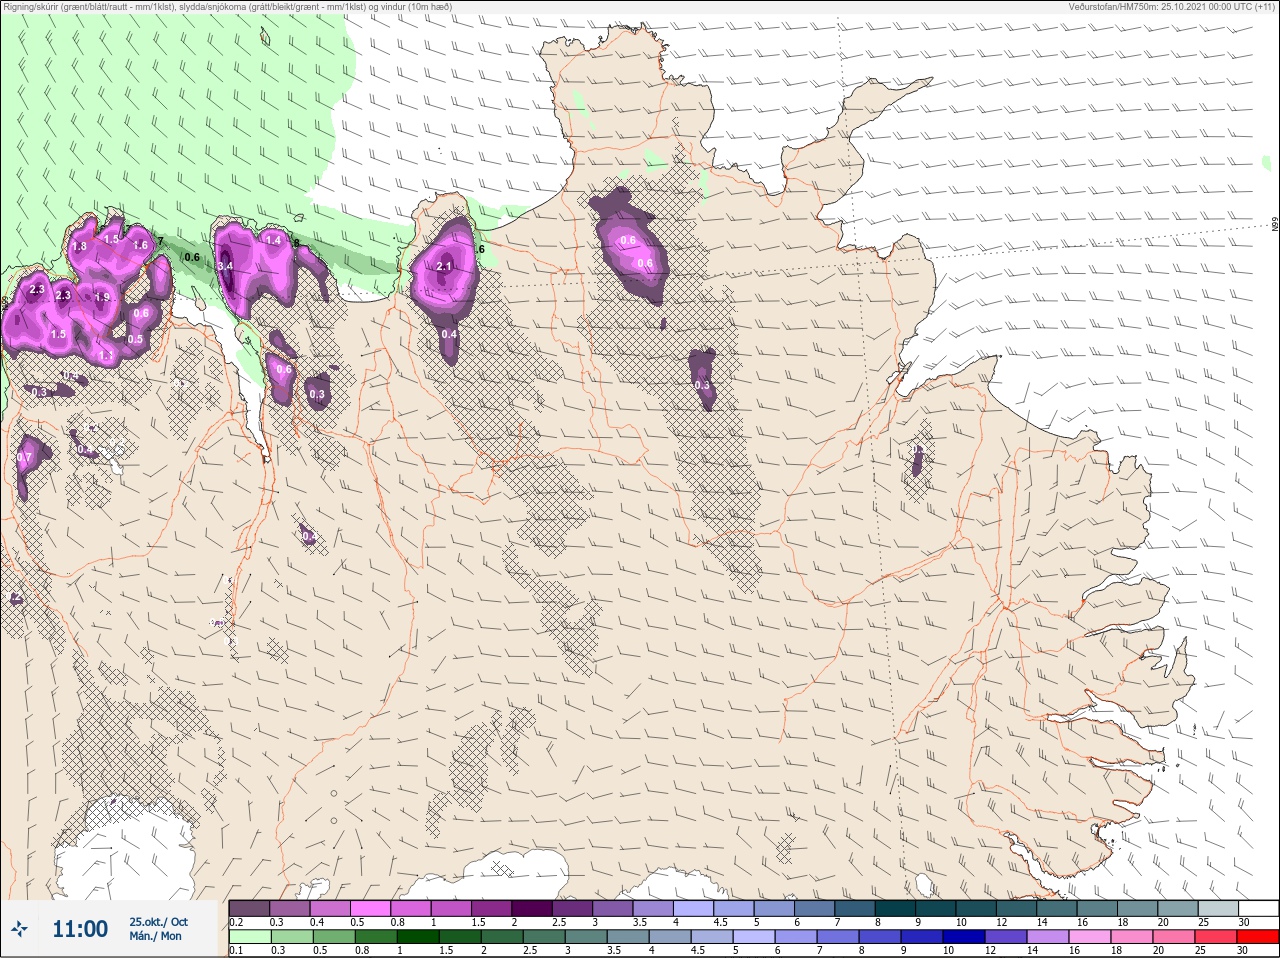Click the 'Veðurstofan/HM750m: 25.10.2021 00:00 UTC' header text

click(x=1172, y=7)
